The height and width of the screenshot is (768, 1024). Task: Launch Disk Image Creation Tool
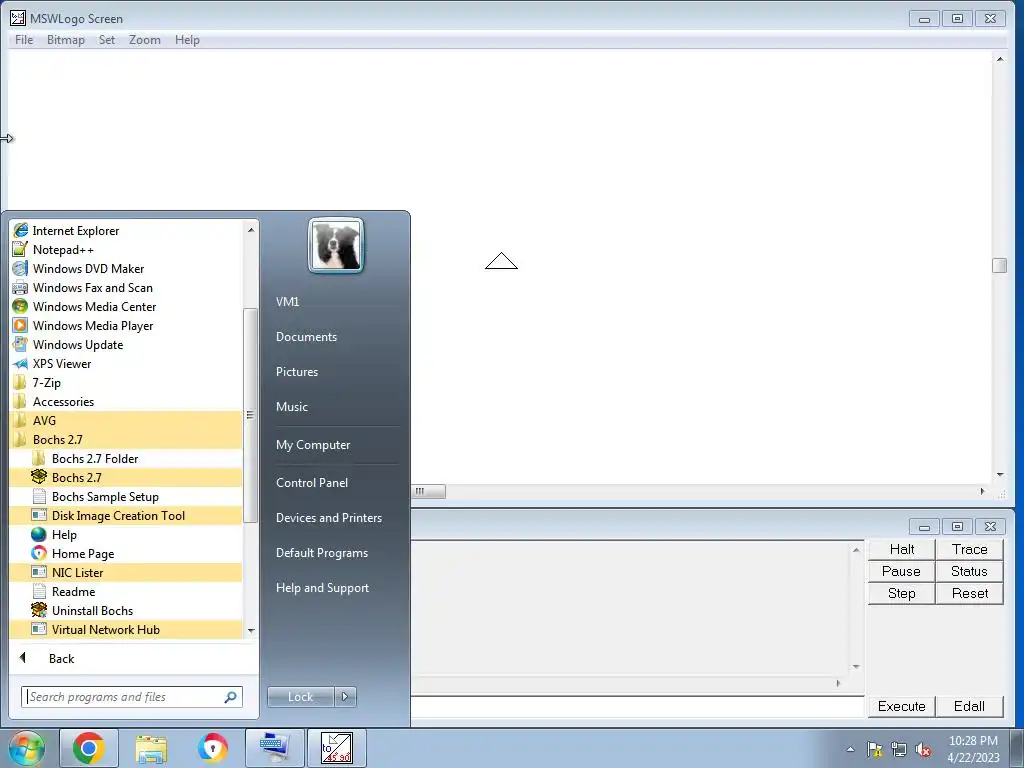click(x=127, y=515)
